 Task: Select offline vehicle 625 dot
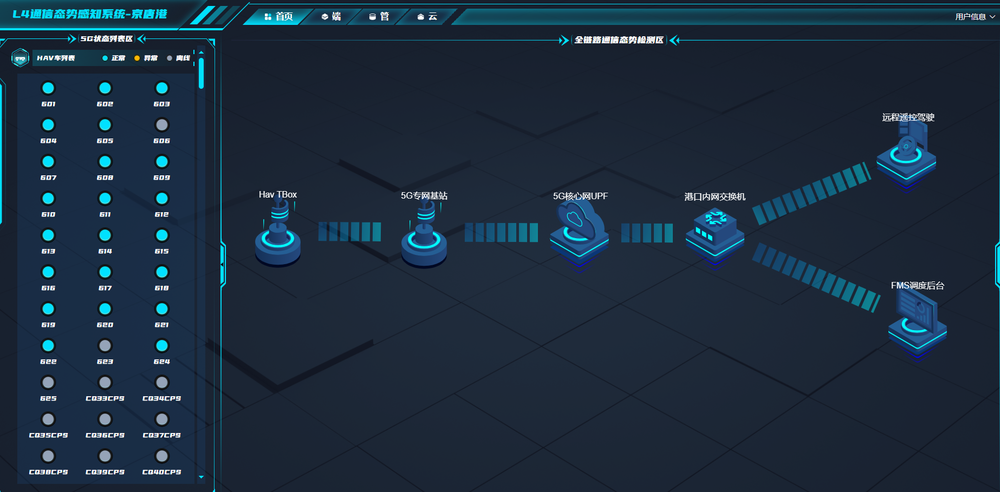[48, 382]
